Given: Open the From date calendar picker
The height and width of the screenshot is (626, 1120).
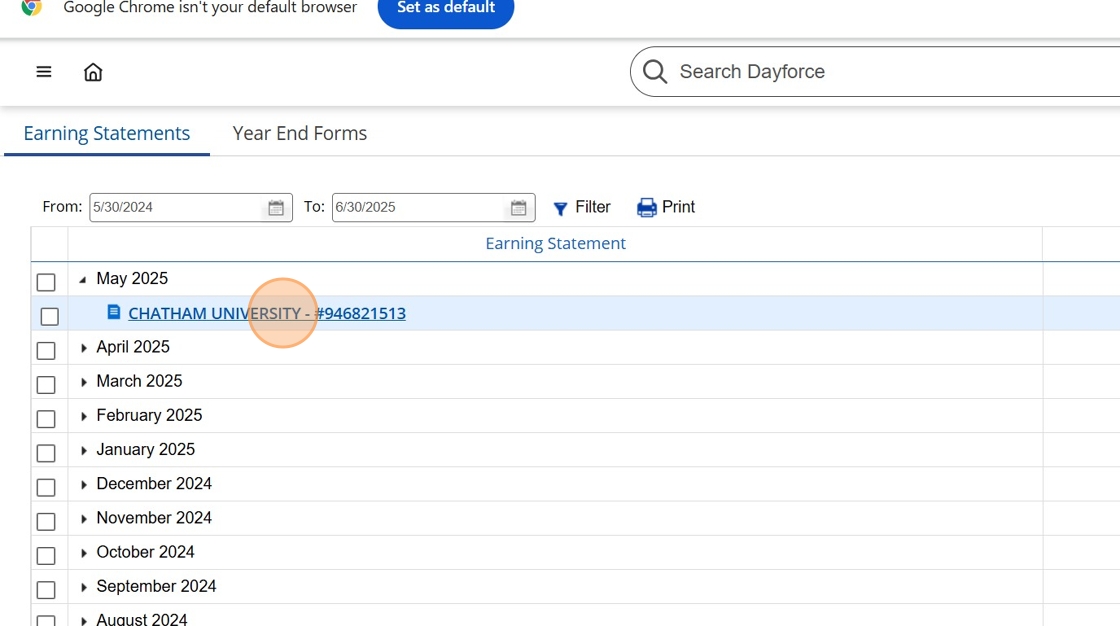Looking at the screenshot, I should (x=276, y=207).
